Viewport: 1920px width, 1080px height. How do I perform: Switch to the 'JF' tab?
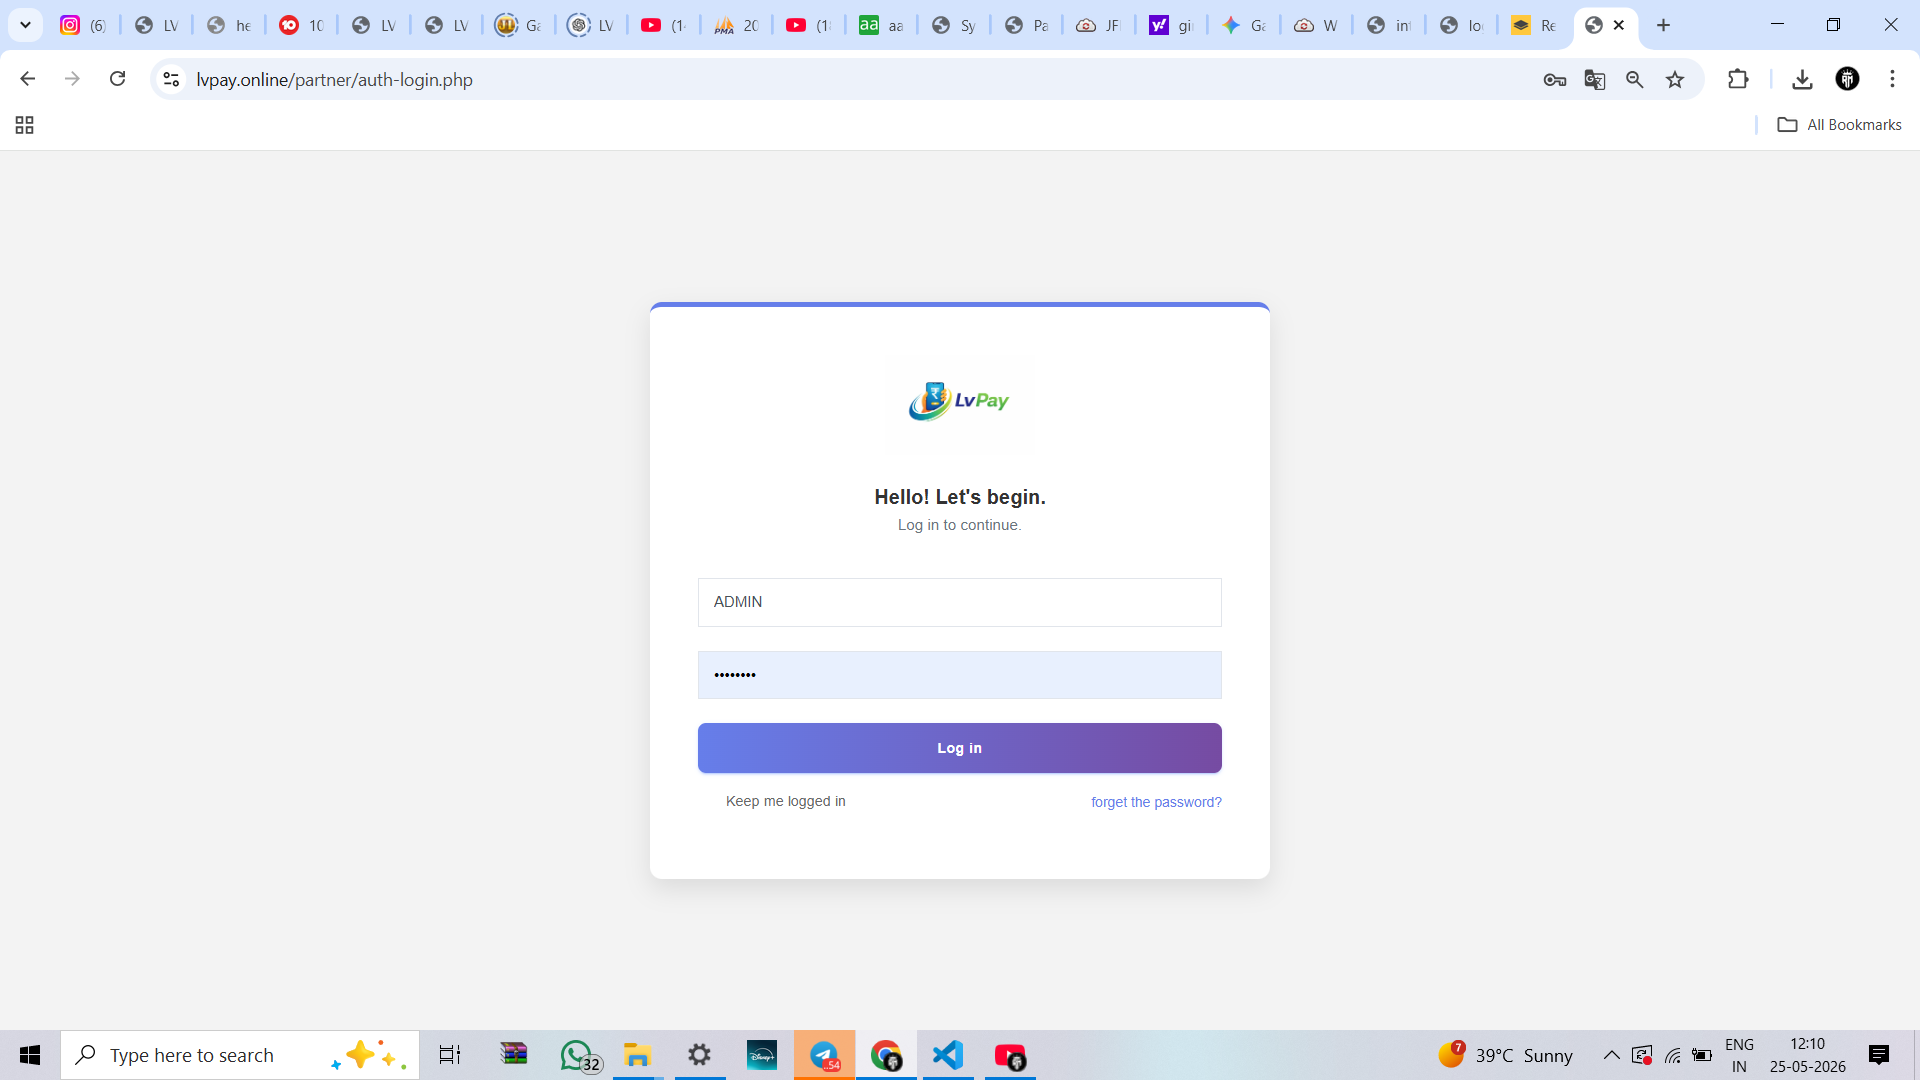(1099, 25)
